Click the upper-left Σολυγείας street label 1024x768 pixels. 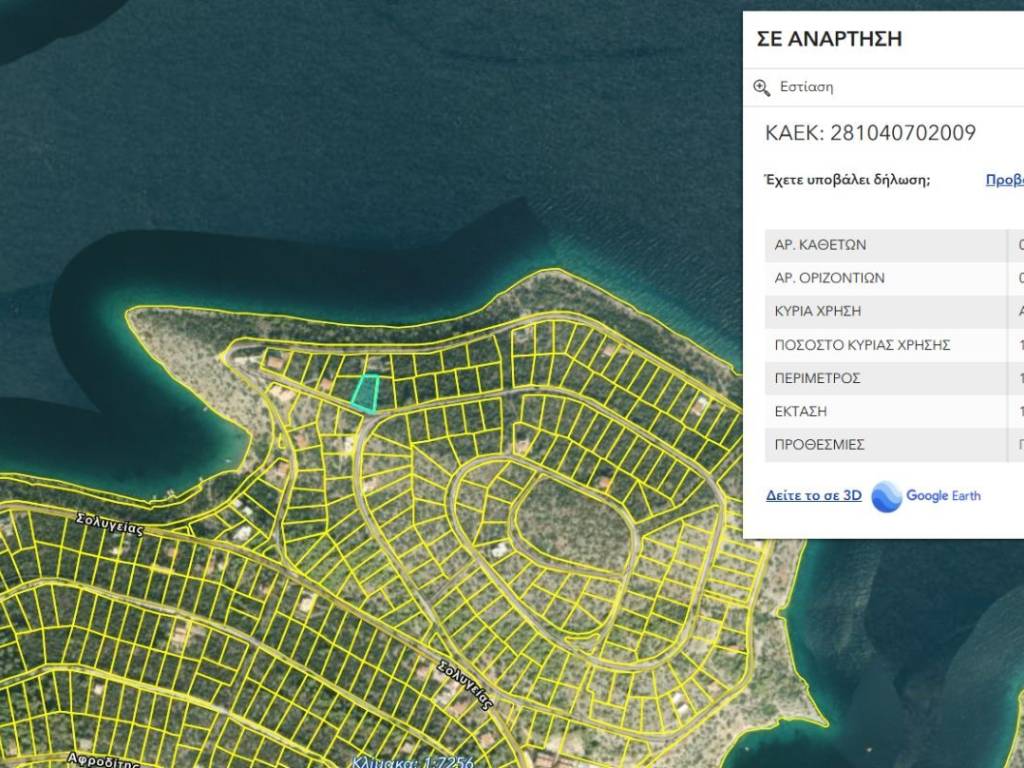(x=110, y=524)
